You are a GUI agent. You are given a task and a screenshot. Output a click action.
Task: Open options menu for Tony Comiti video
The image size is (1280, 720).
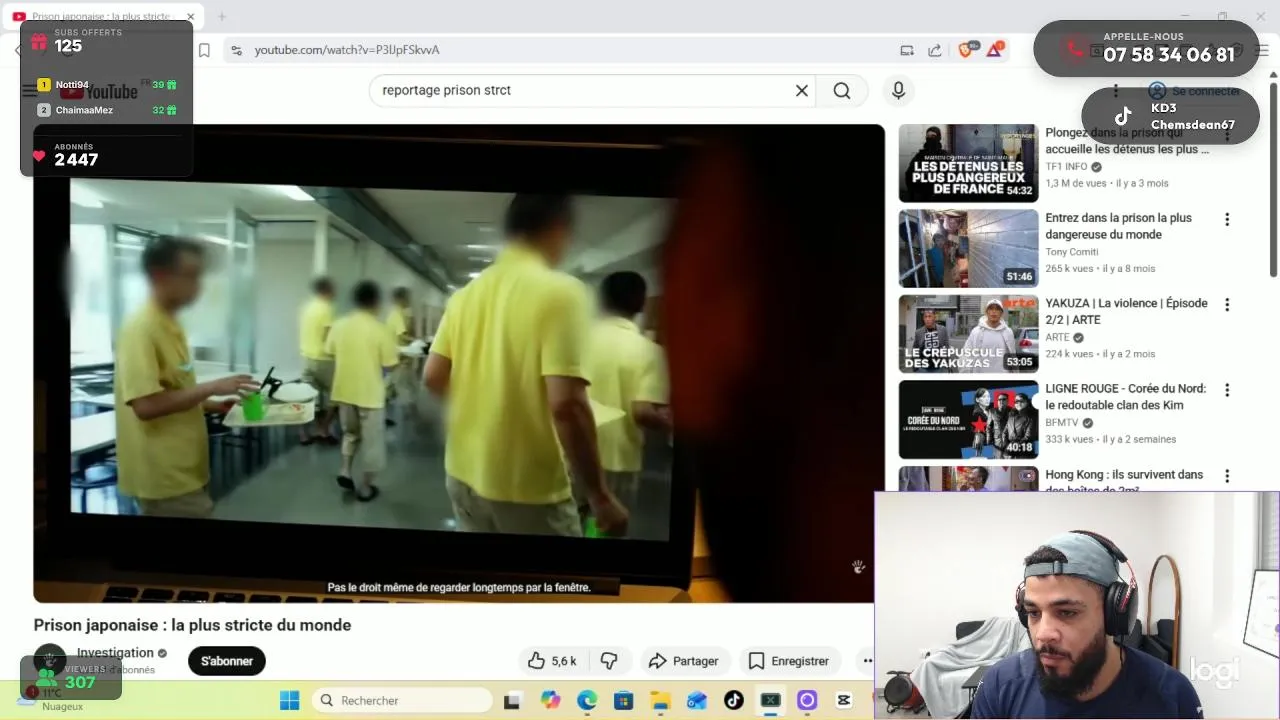pyautogui.click(x=1227, y=219)
